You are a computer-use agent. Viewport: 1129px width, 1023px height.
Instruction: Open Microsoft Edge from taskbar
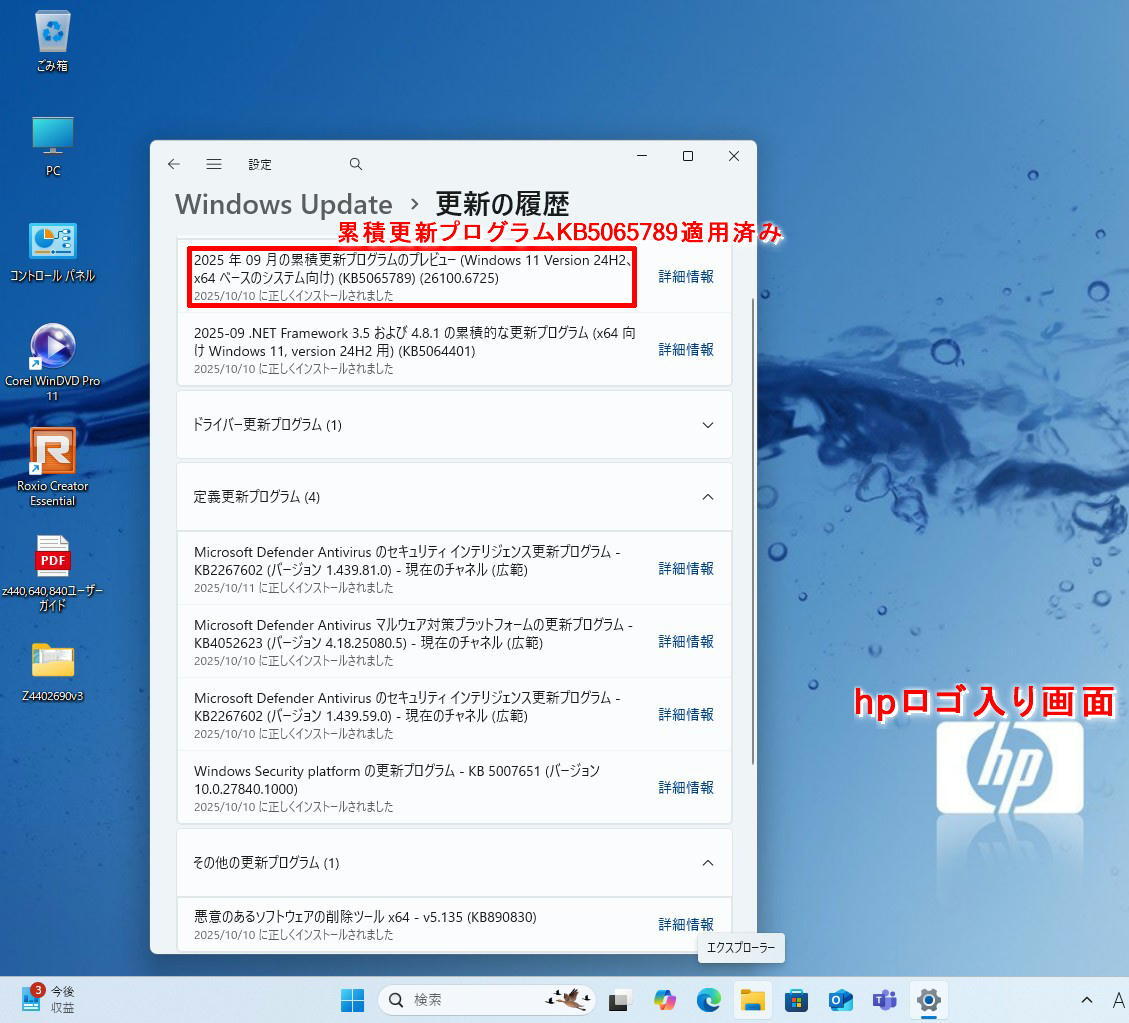point(709,1000)
